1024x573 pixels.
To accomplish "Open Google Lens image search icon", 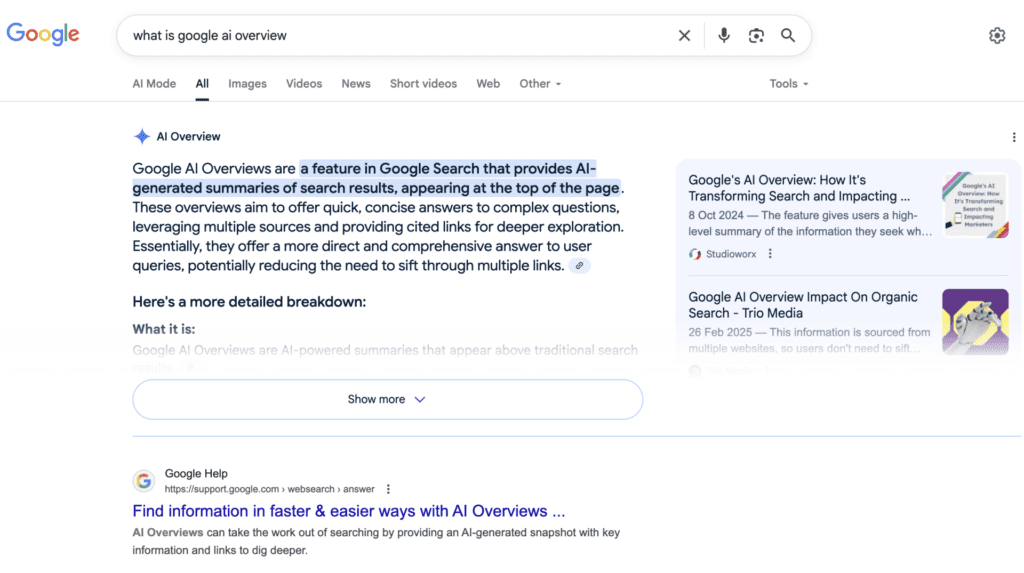I will 756,35.
